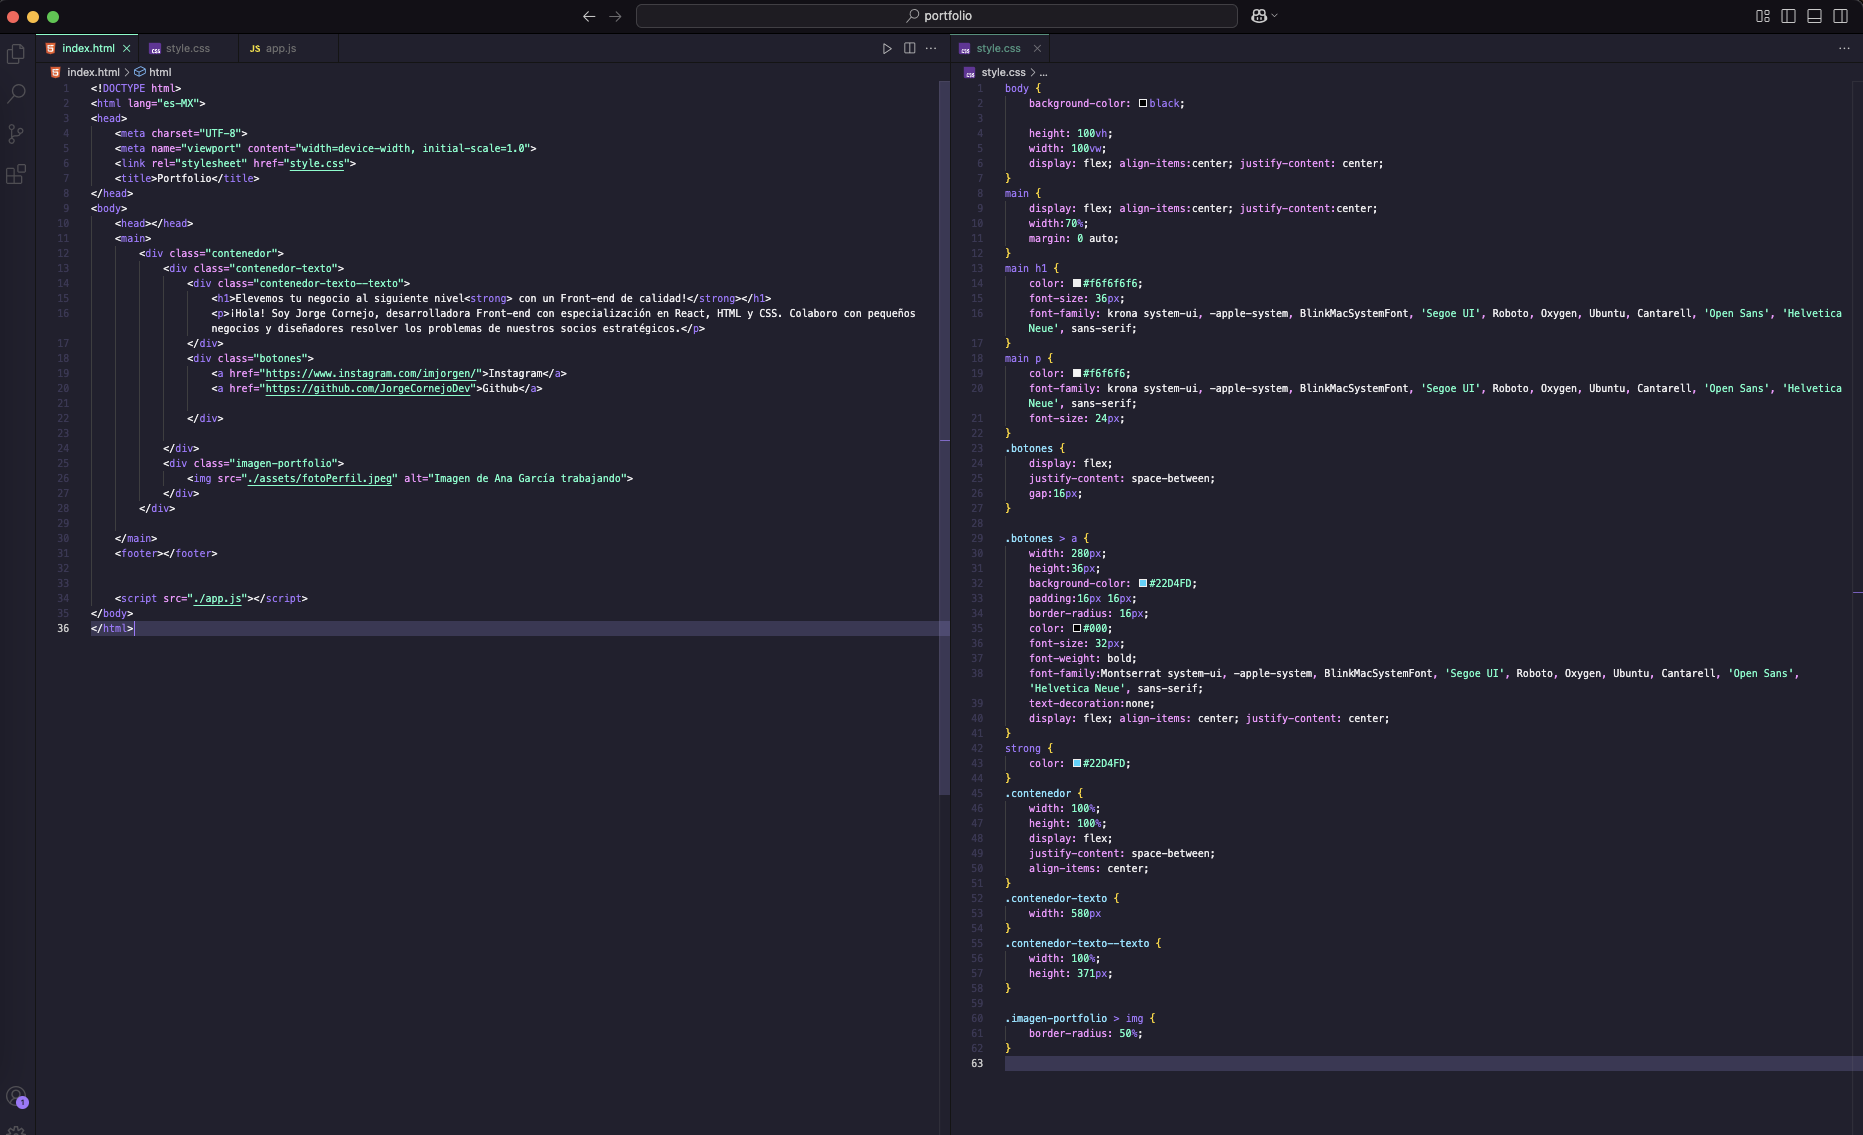Open the #000 color swatch

1077,628
